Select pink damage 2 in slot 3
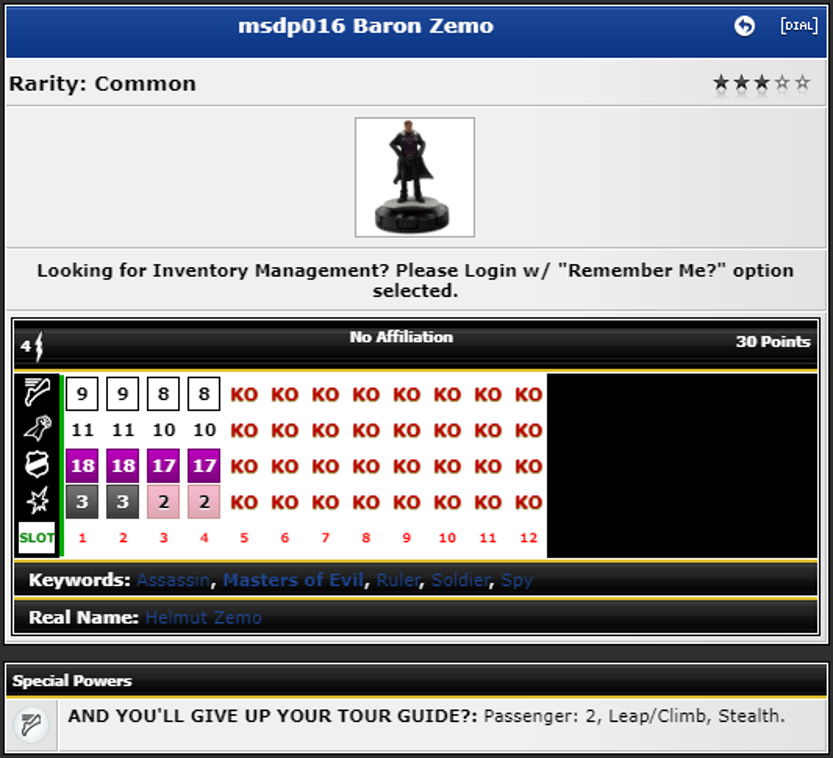Image resolution: width=833 pixels, height=758 pixels. (163, 501)
